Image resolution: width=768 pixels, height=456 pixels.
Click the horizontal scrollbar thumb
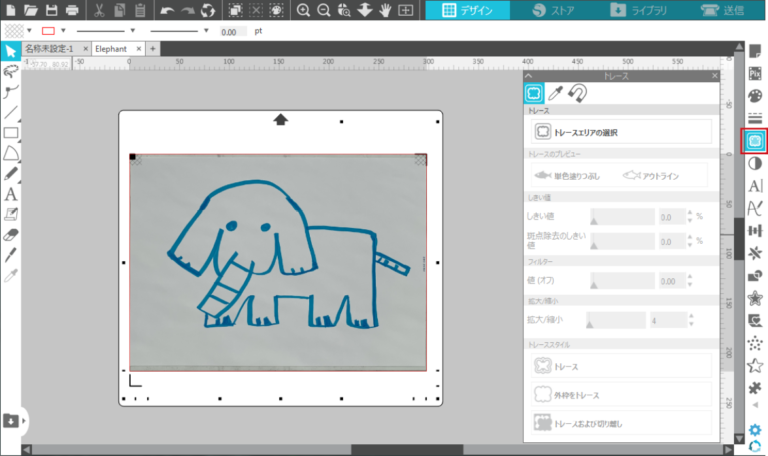(407, 449)
